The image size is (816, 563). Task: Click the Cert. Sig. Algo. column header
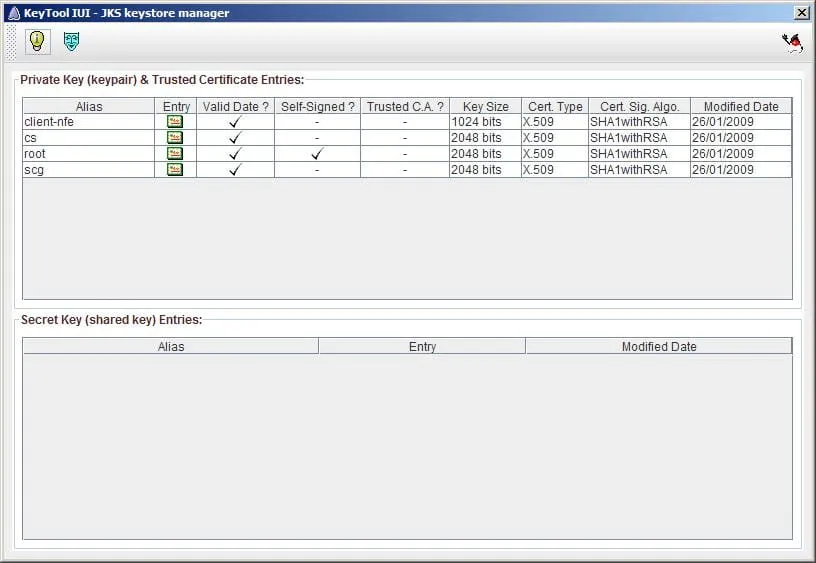point(640,107)
